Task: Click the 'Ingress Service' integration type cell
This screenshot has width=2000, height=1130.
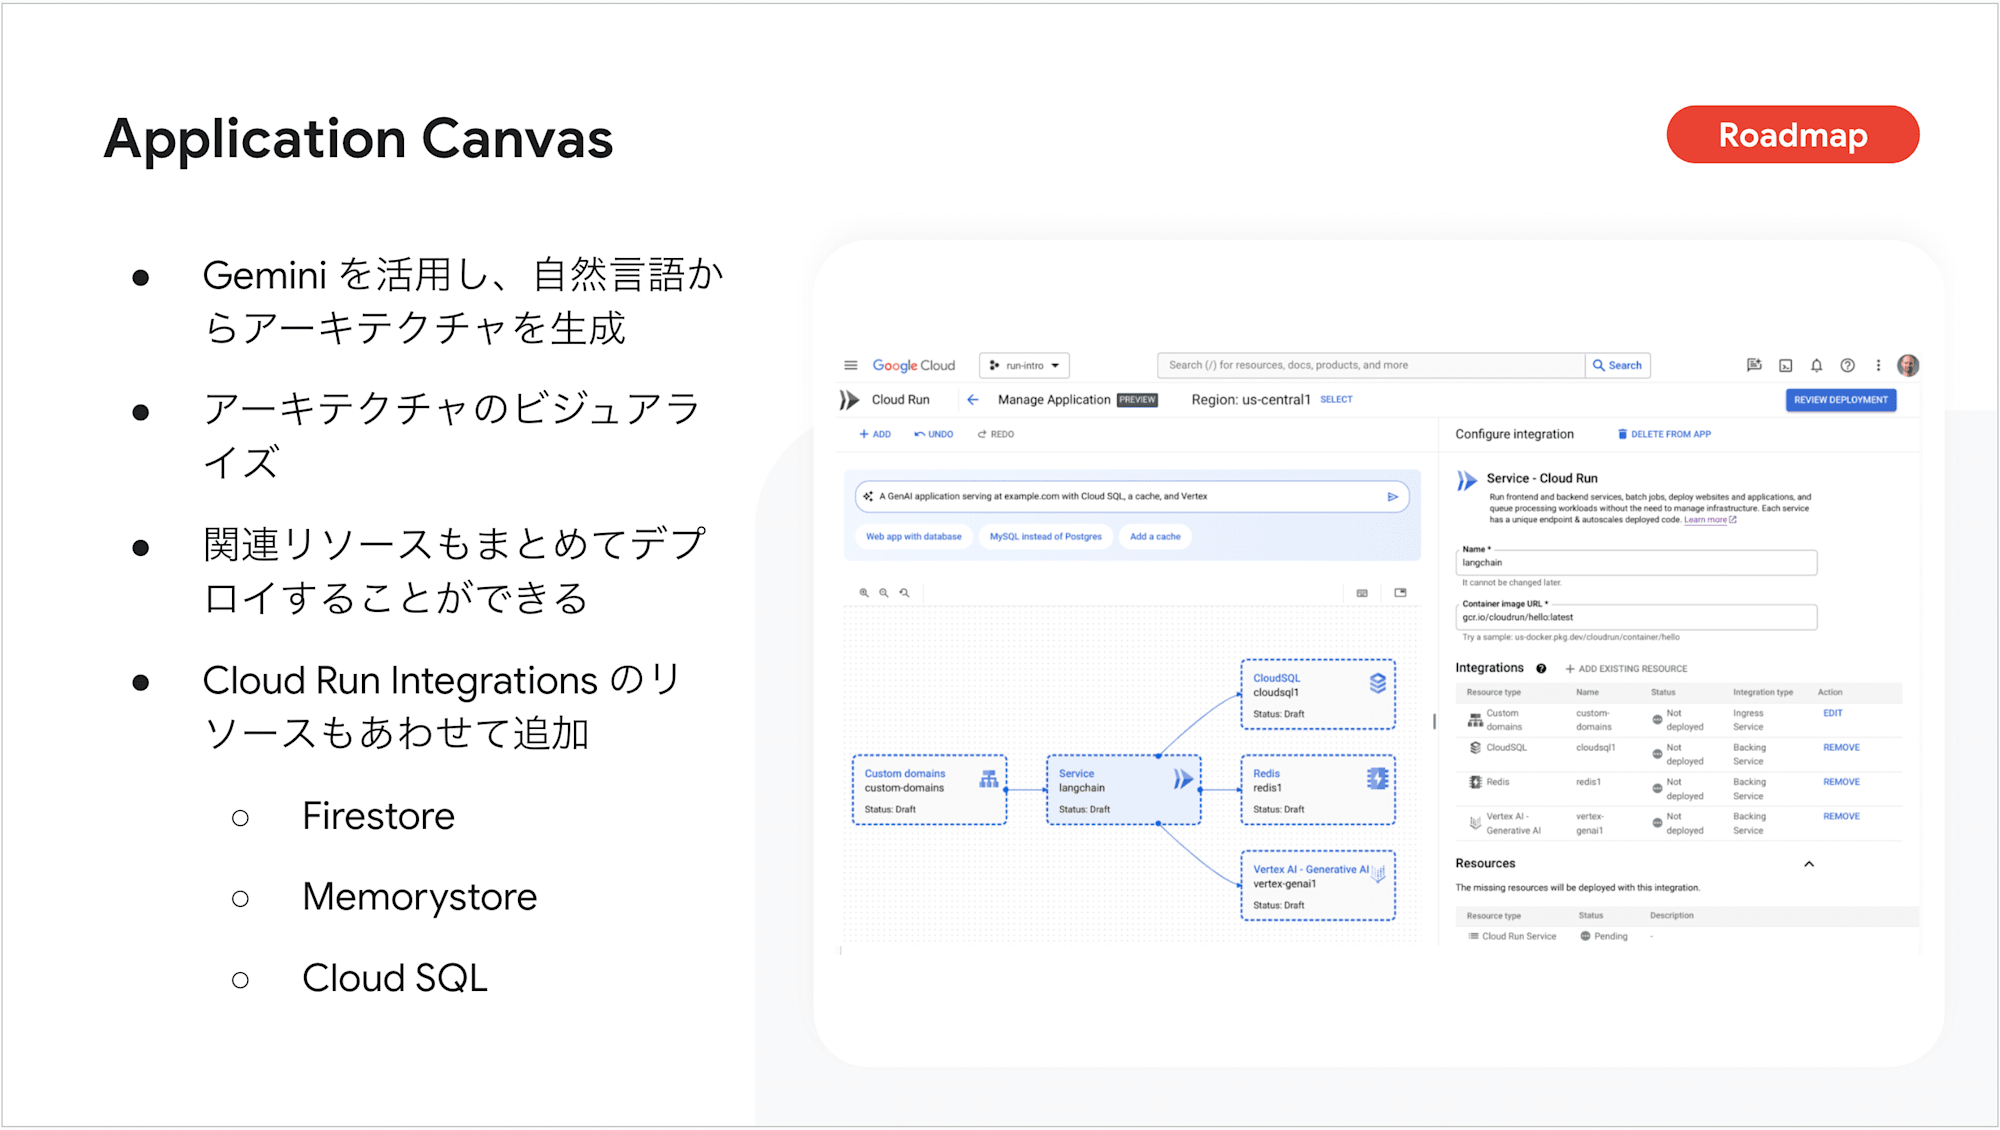Action: (1749, 720)
